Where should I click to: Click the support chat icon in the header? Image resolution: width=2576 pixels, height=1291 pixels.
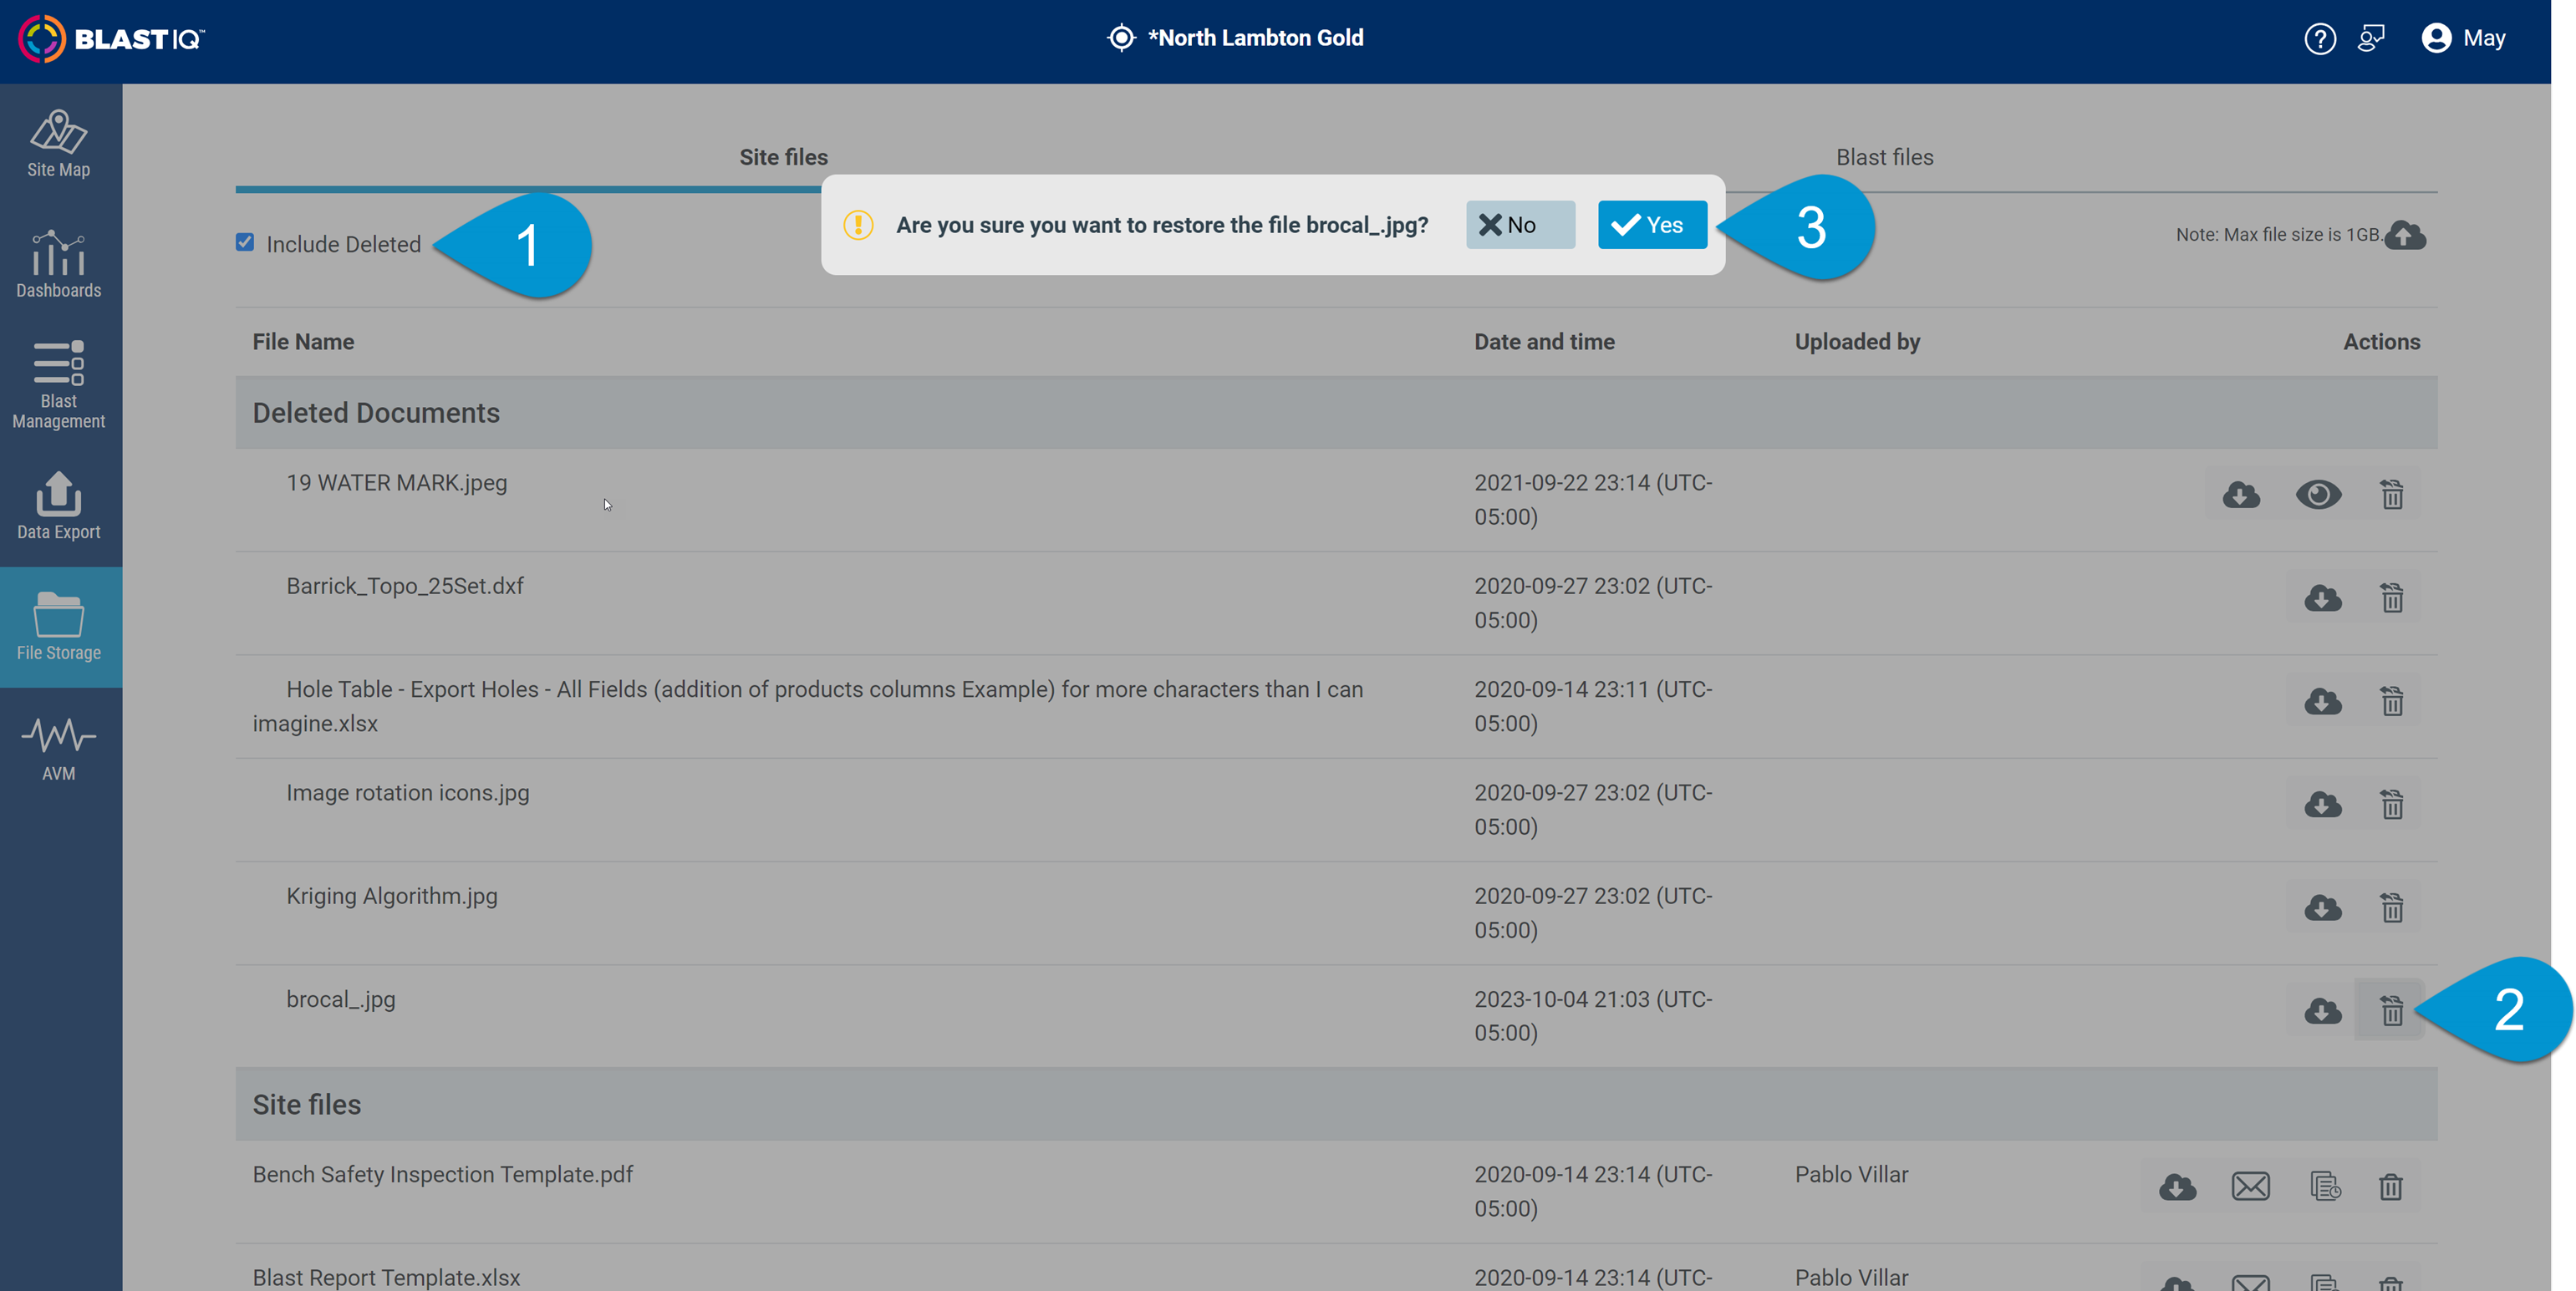[2370, 38]
